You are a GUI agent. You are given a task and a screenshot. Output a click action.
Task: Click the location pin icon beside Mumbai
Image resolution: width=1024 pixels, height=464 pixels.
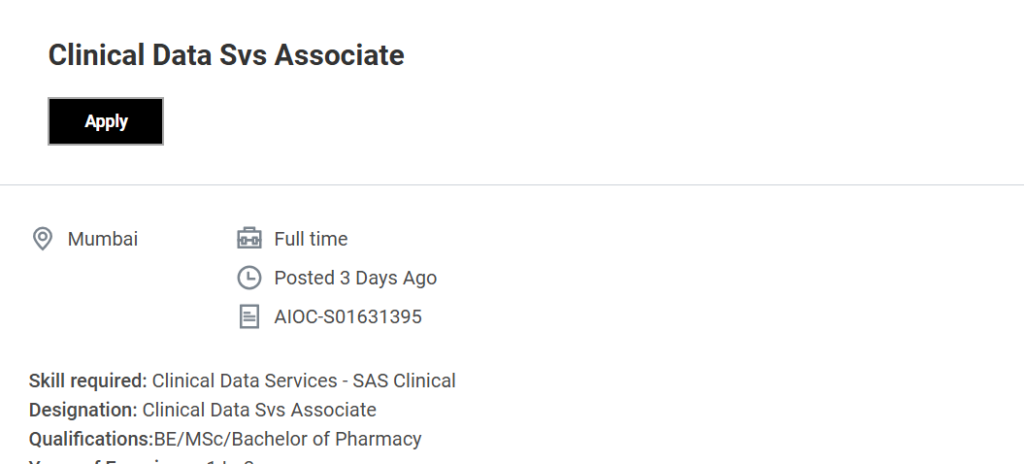(x=42, y=239)
